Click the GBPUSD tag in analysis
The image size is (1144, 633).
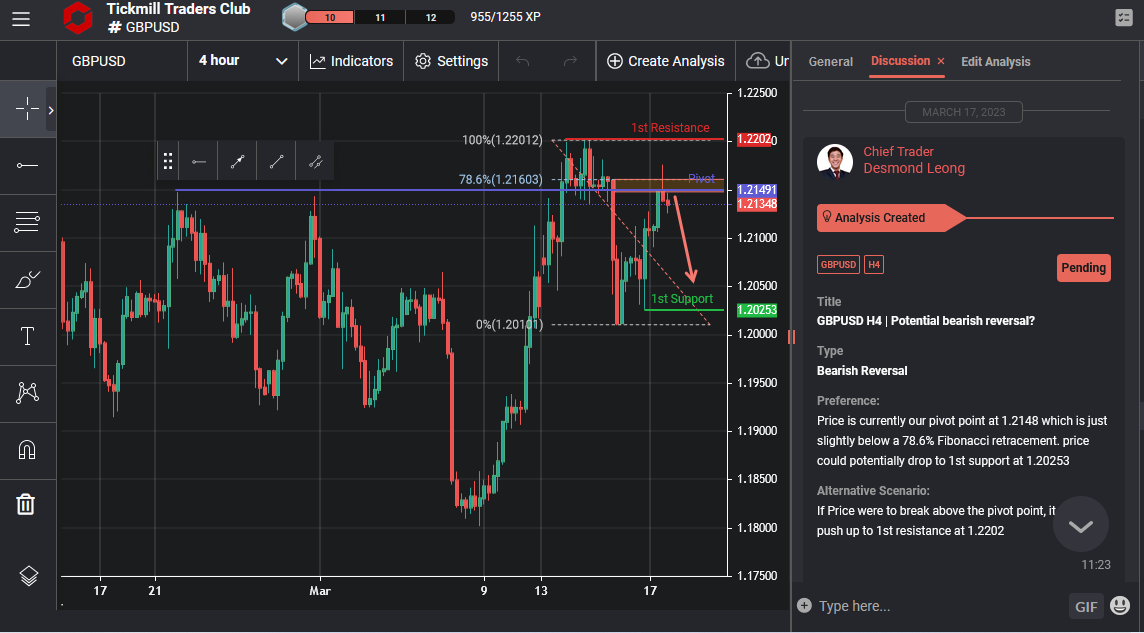(x=838, y=265)
